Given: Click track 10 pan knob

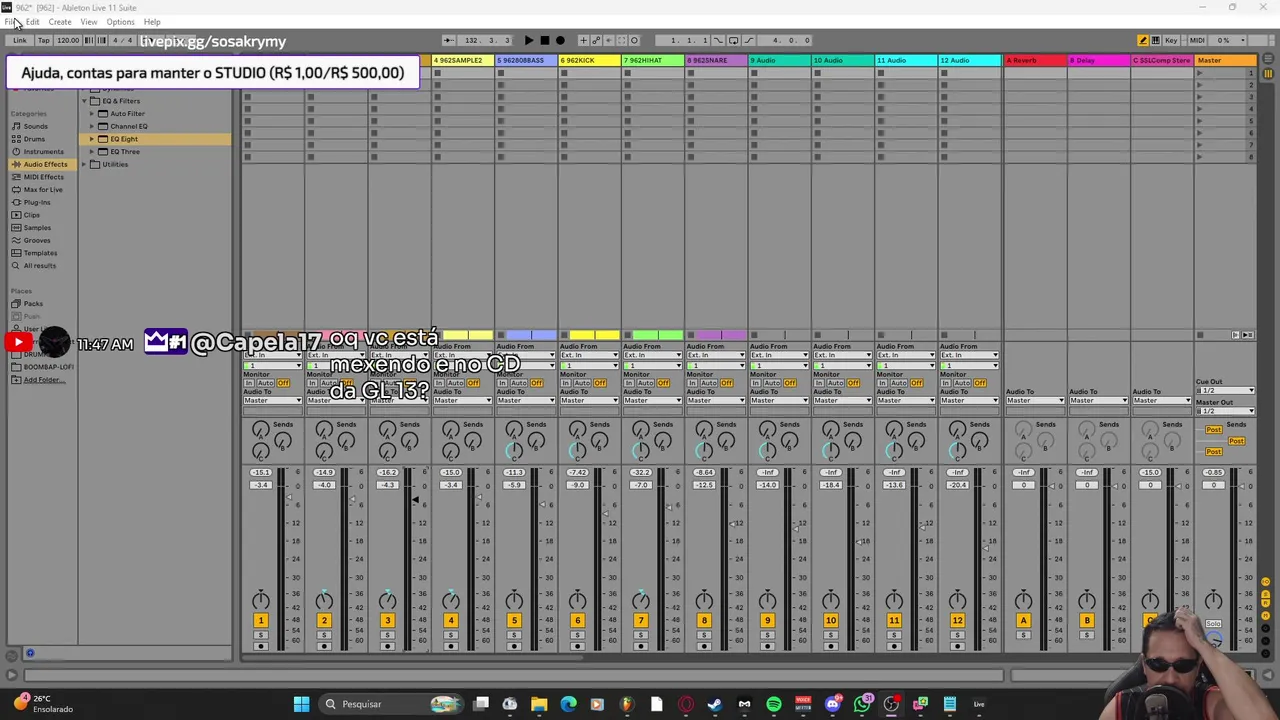Looking at the screenshot, I should [830, 600].
